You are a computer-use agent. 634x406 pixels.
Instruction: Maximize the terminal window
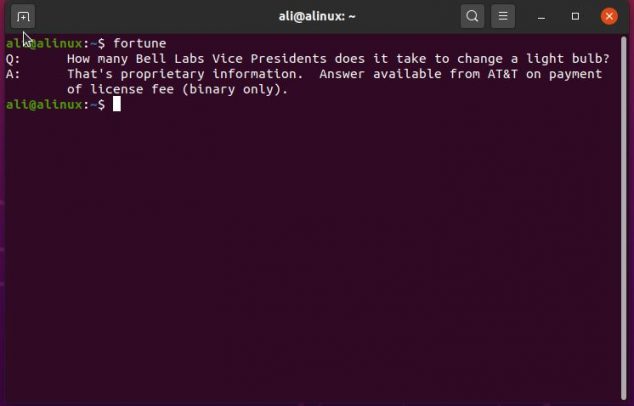click(575, 17)
